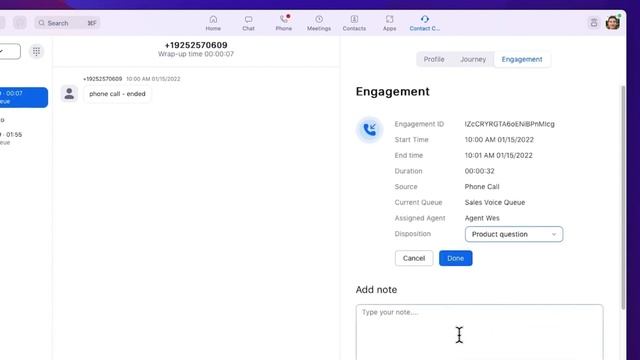Click the Duration value 00:00:32
Viewport: 640px width, 360px height.
(x=480, y=171)
